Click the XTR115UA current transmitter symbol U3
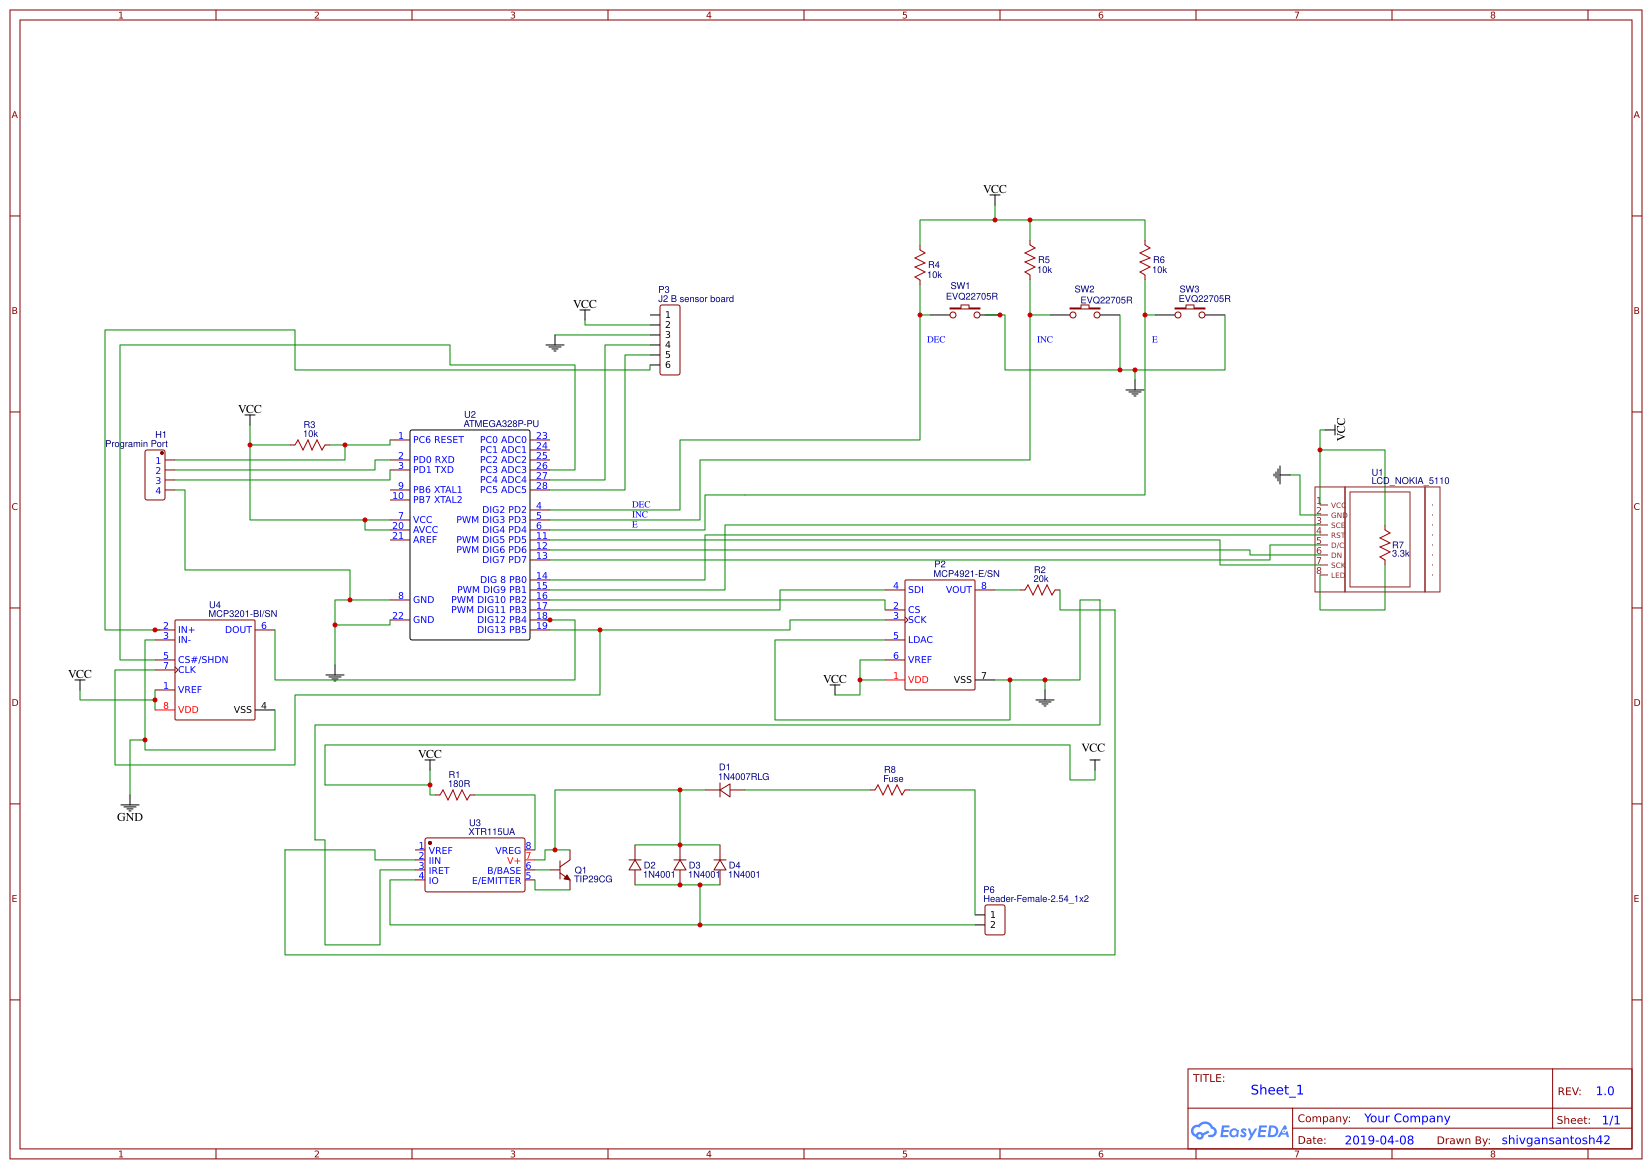 pyautogui.click(x=475, y=865)
